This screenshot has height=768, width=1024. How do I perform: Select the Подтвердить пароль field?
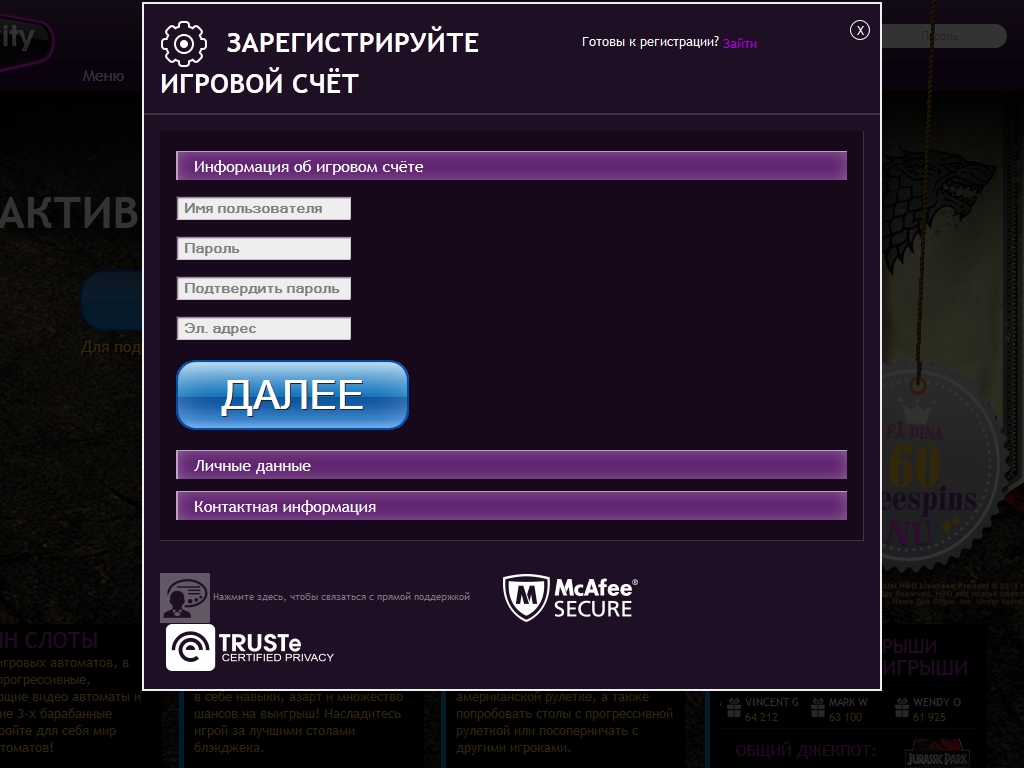coord(264,288)
